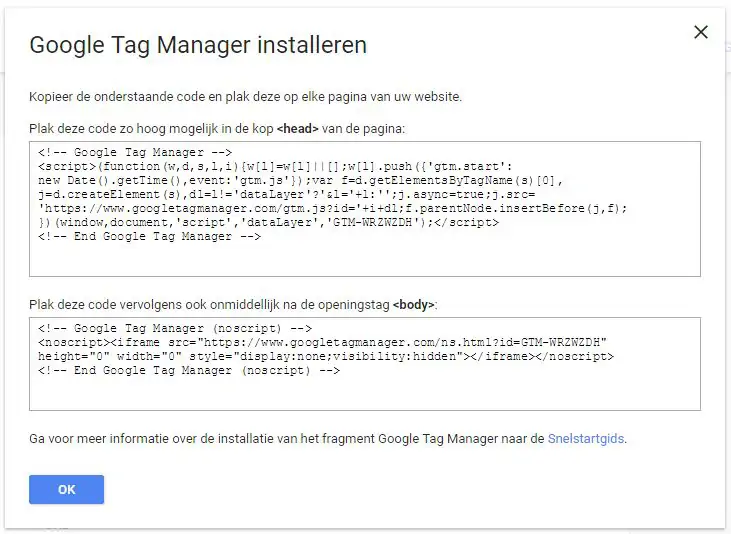Click the line containing 'GTM-WRZWZDH' in head snippet
This screenshot has height=534, width=731.
click(x=269, y=222)
